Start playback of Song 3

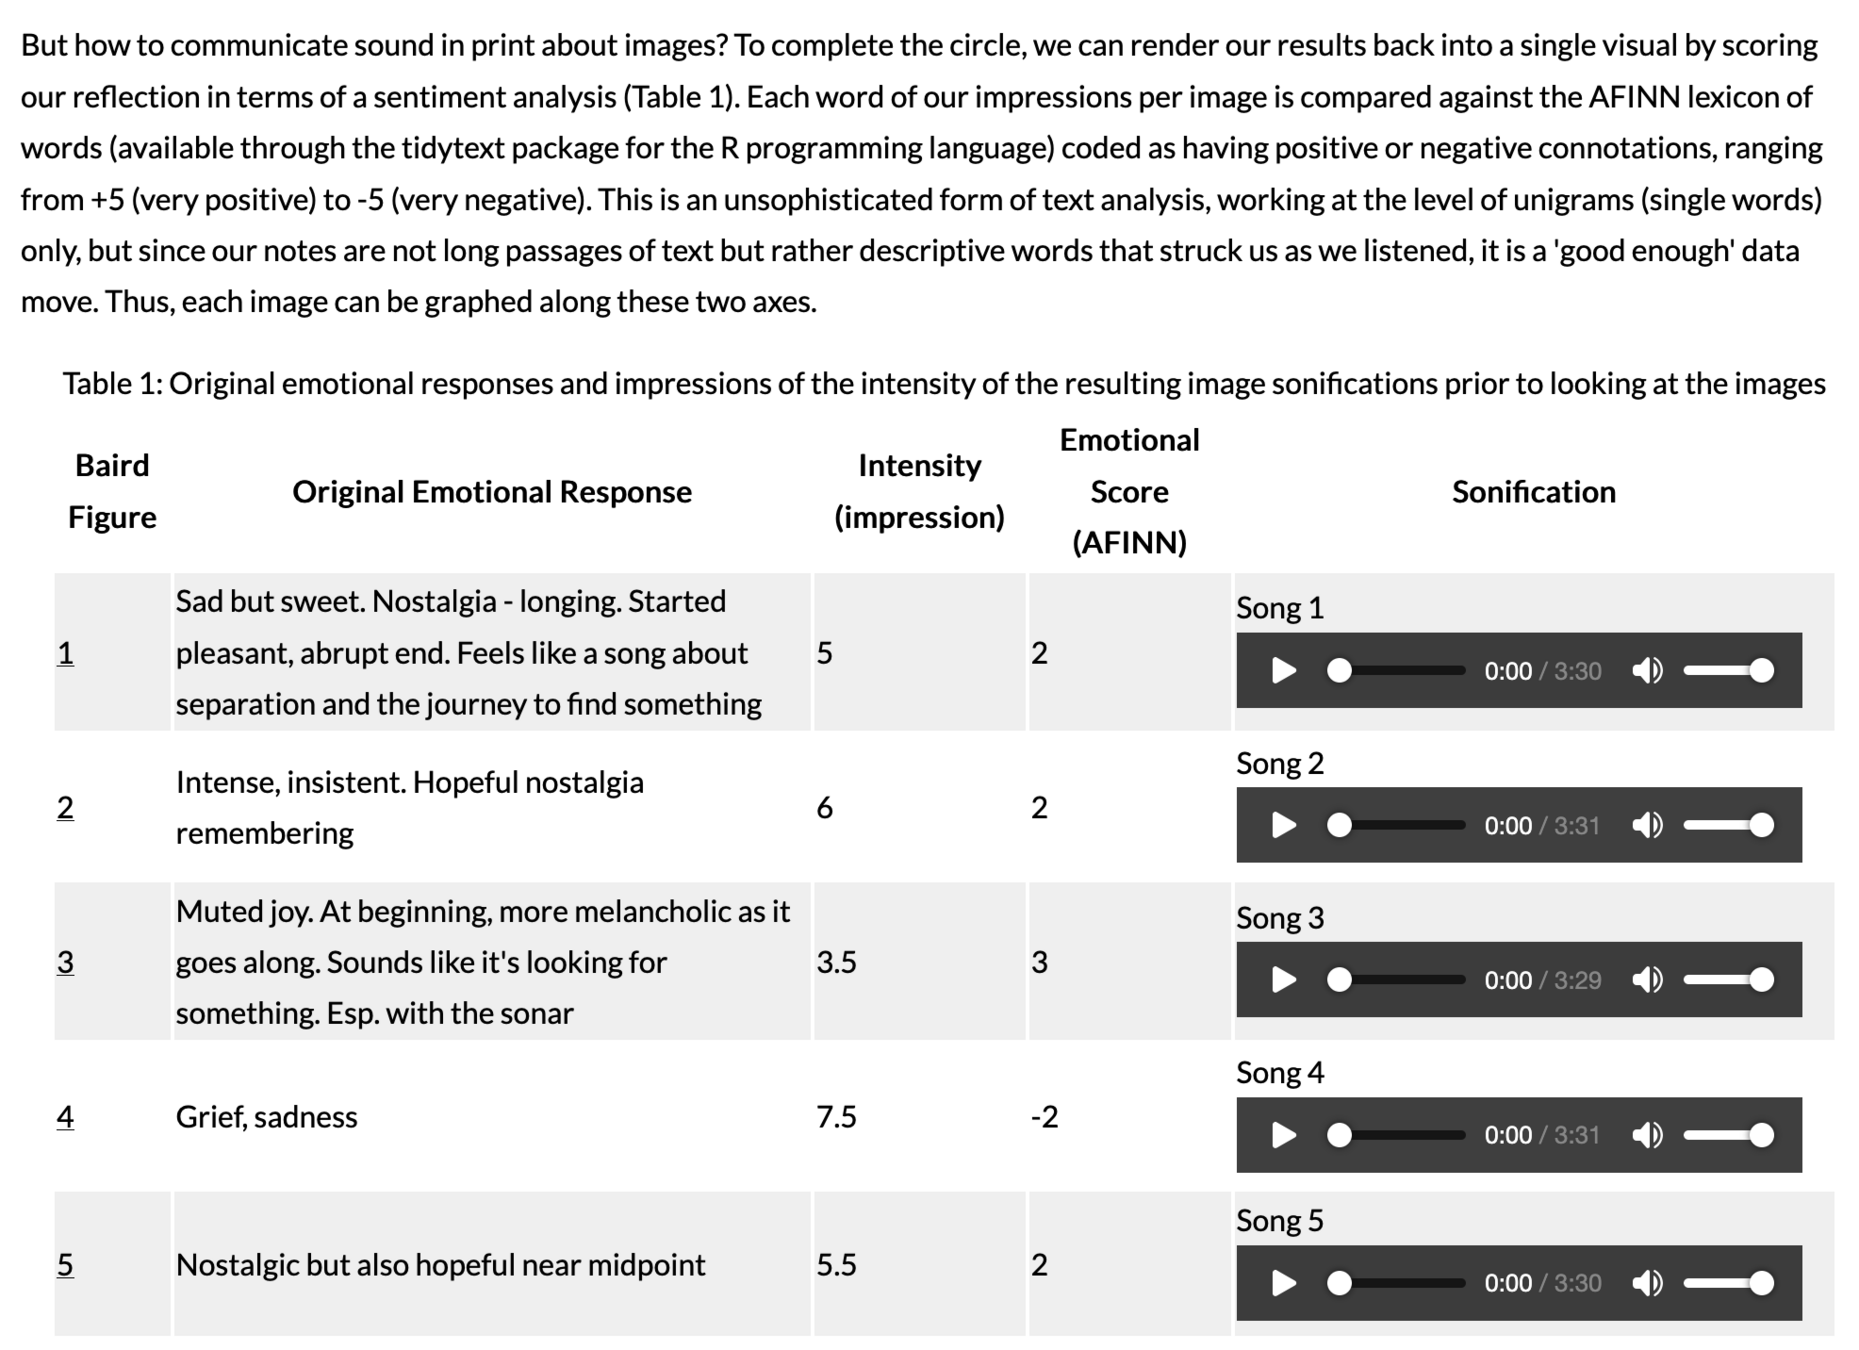click(x=1283, y=980)
